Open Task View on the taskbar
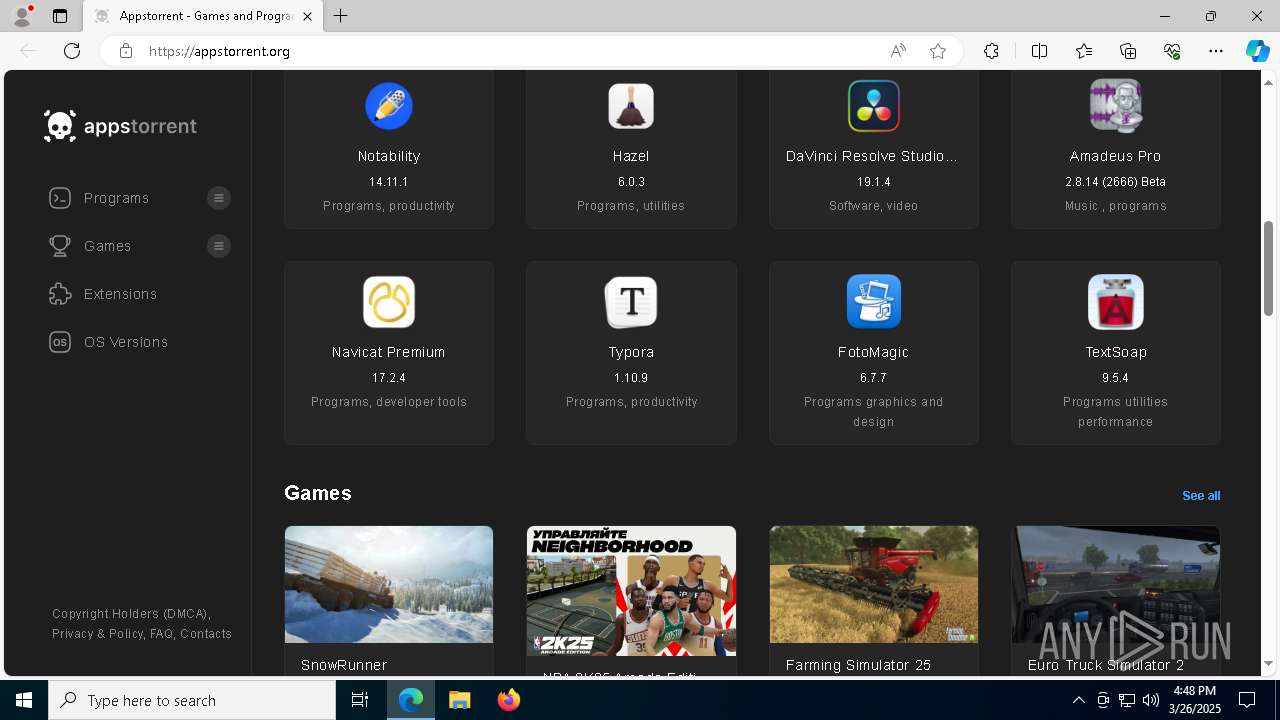Screen dimensions: 1280x720 coord(360,700)
